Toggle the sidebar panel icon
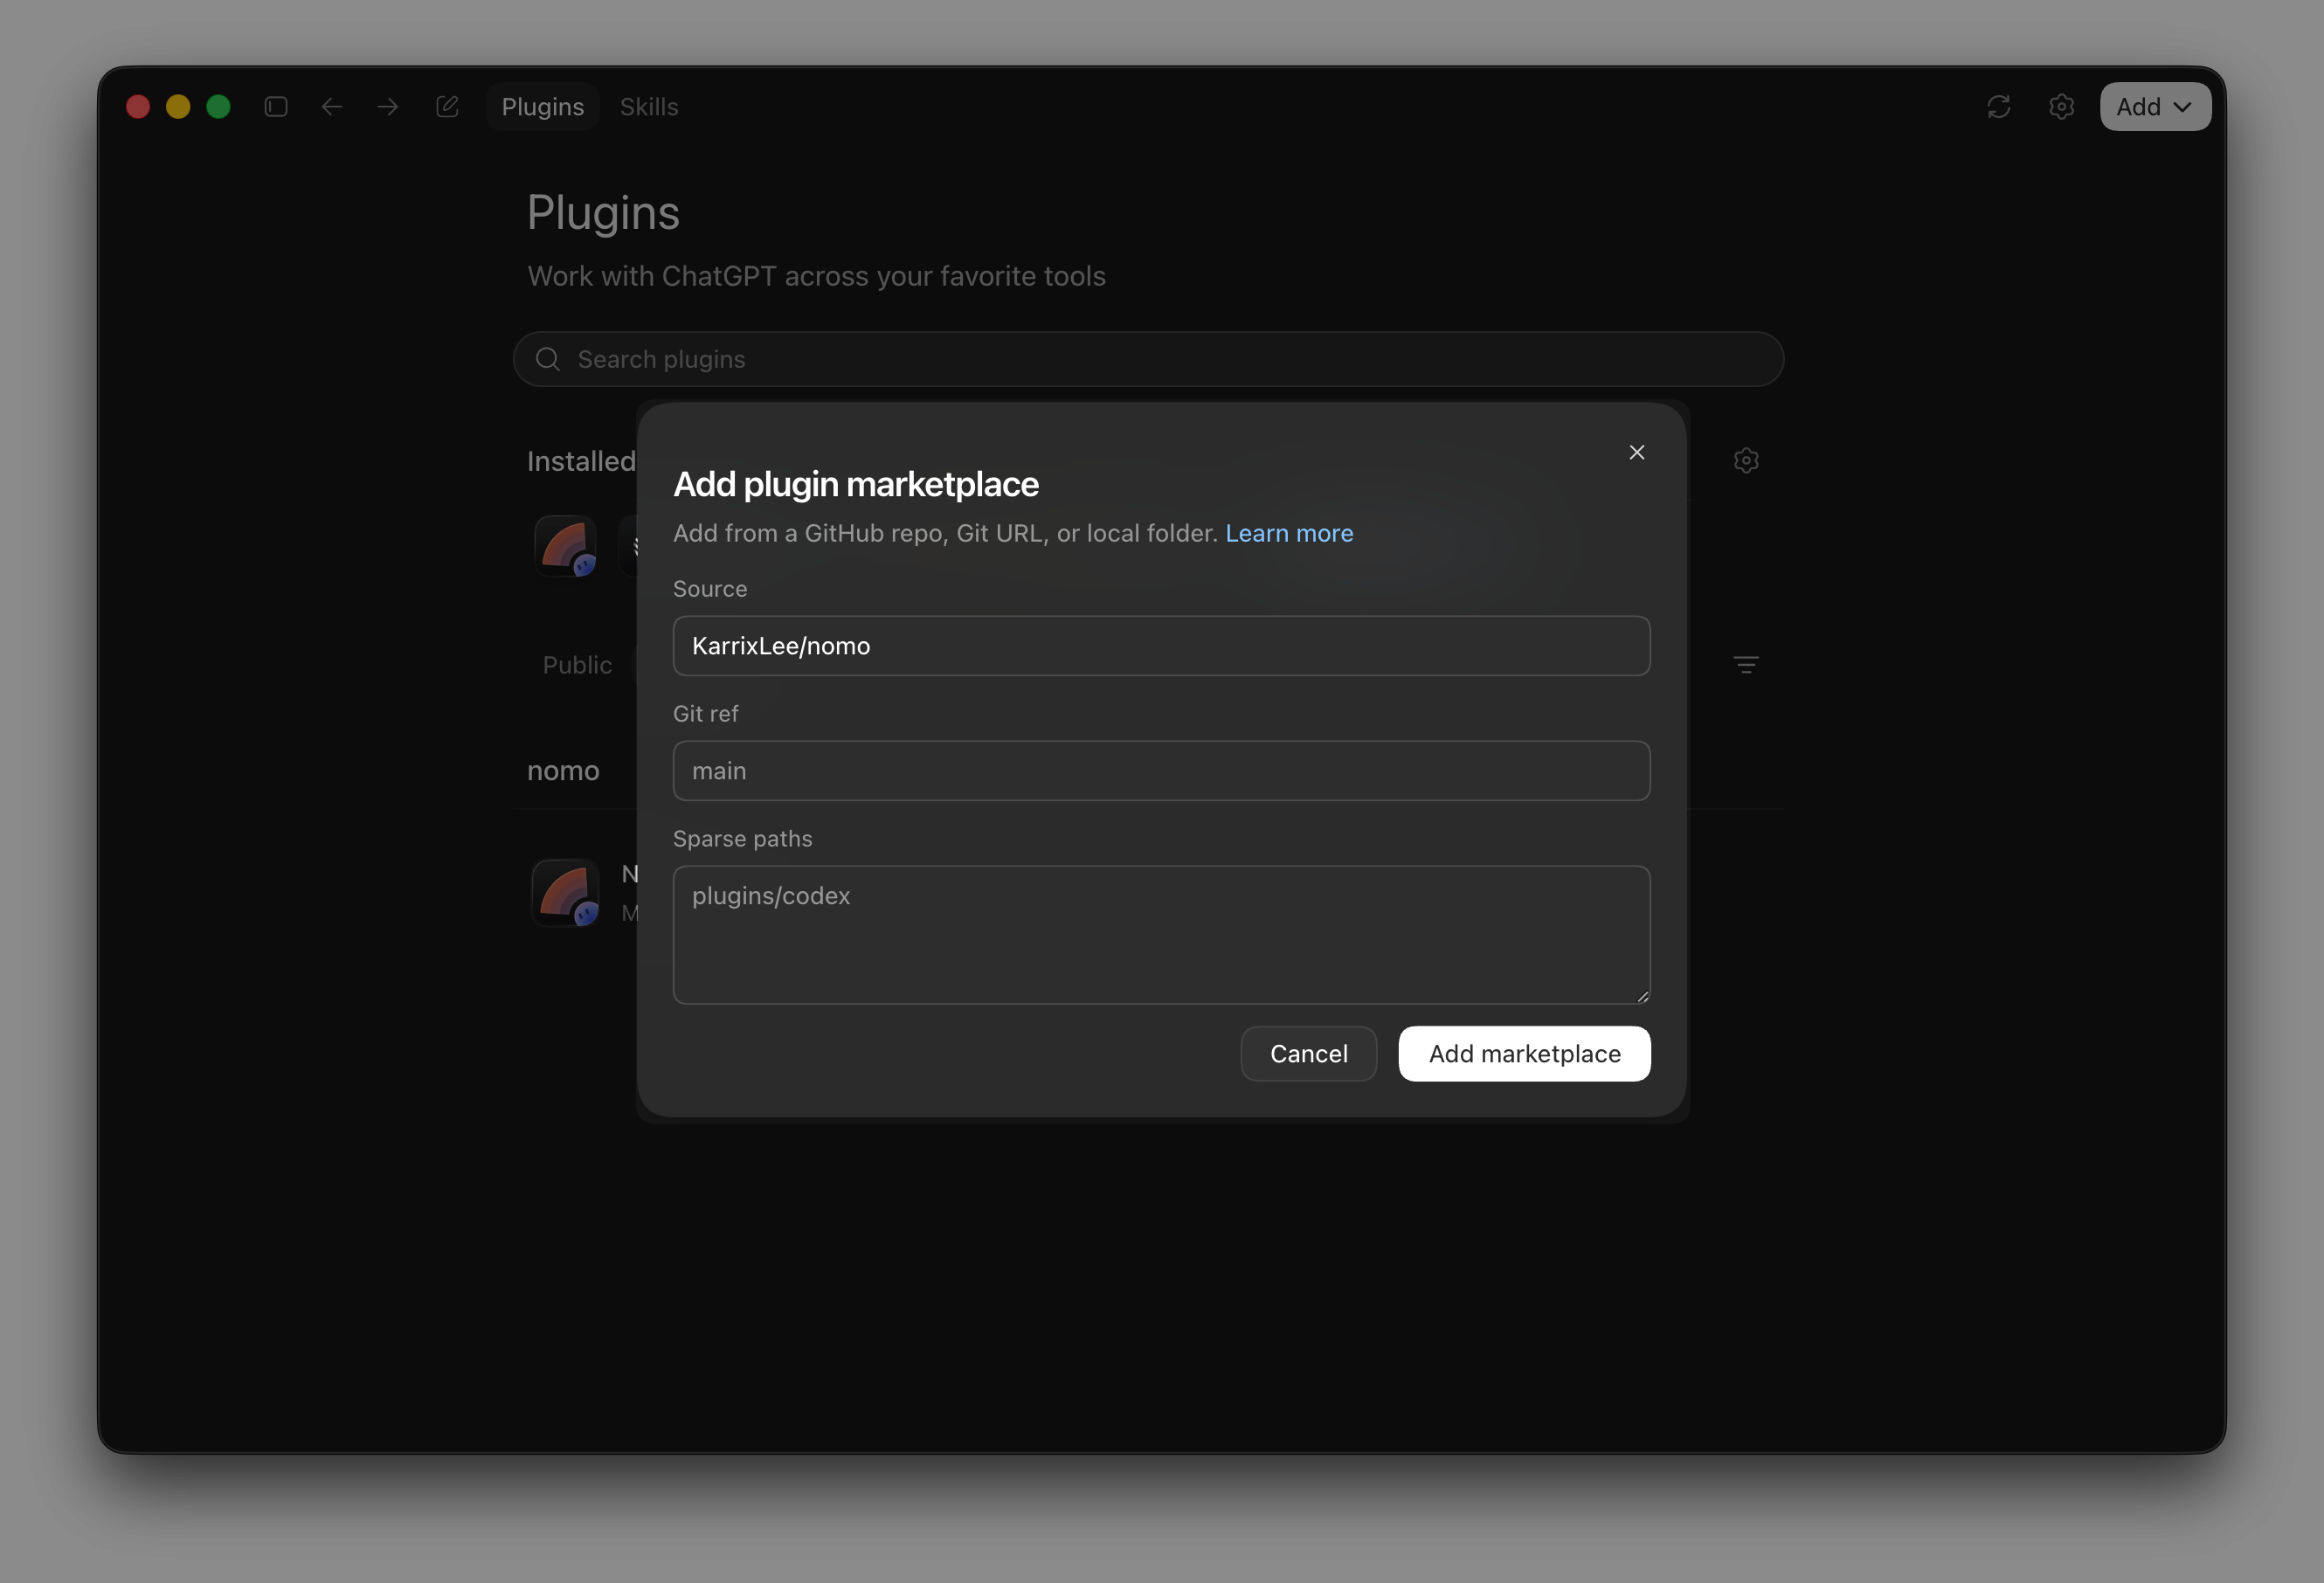 click(276, 107)
